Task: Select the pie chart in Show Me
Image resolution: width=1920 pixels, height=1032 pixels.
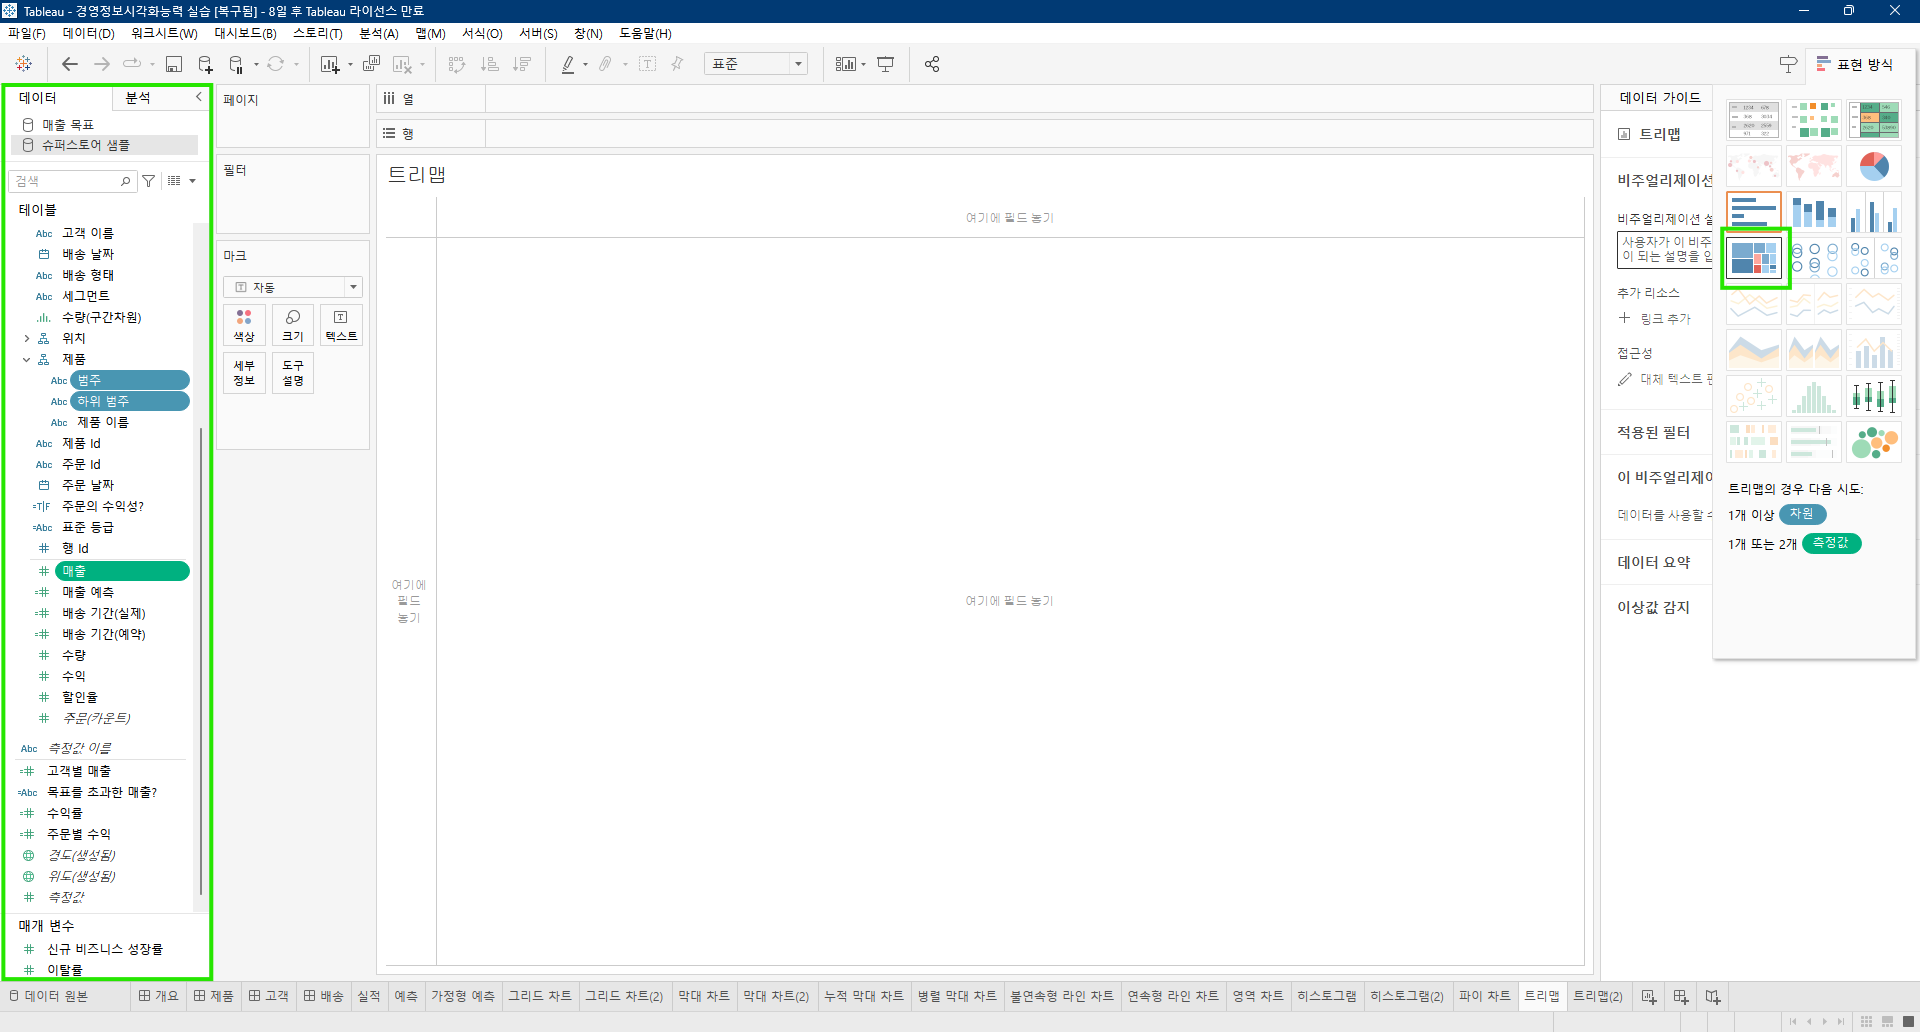Action: (x=1874, y=166)
